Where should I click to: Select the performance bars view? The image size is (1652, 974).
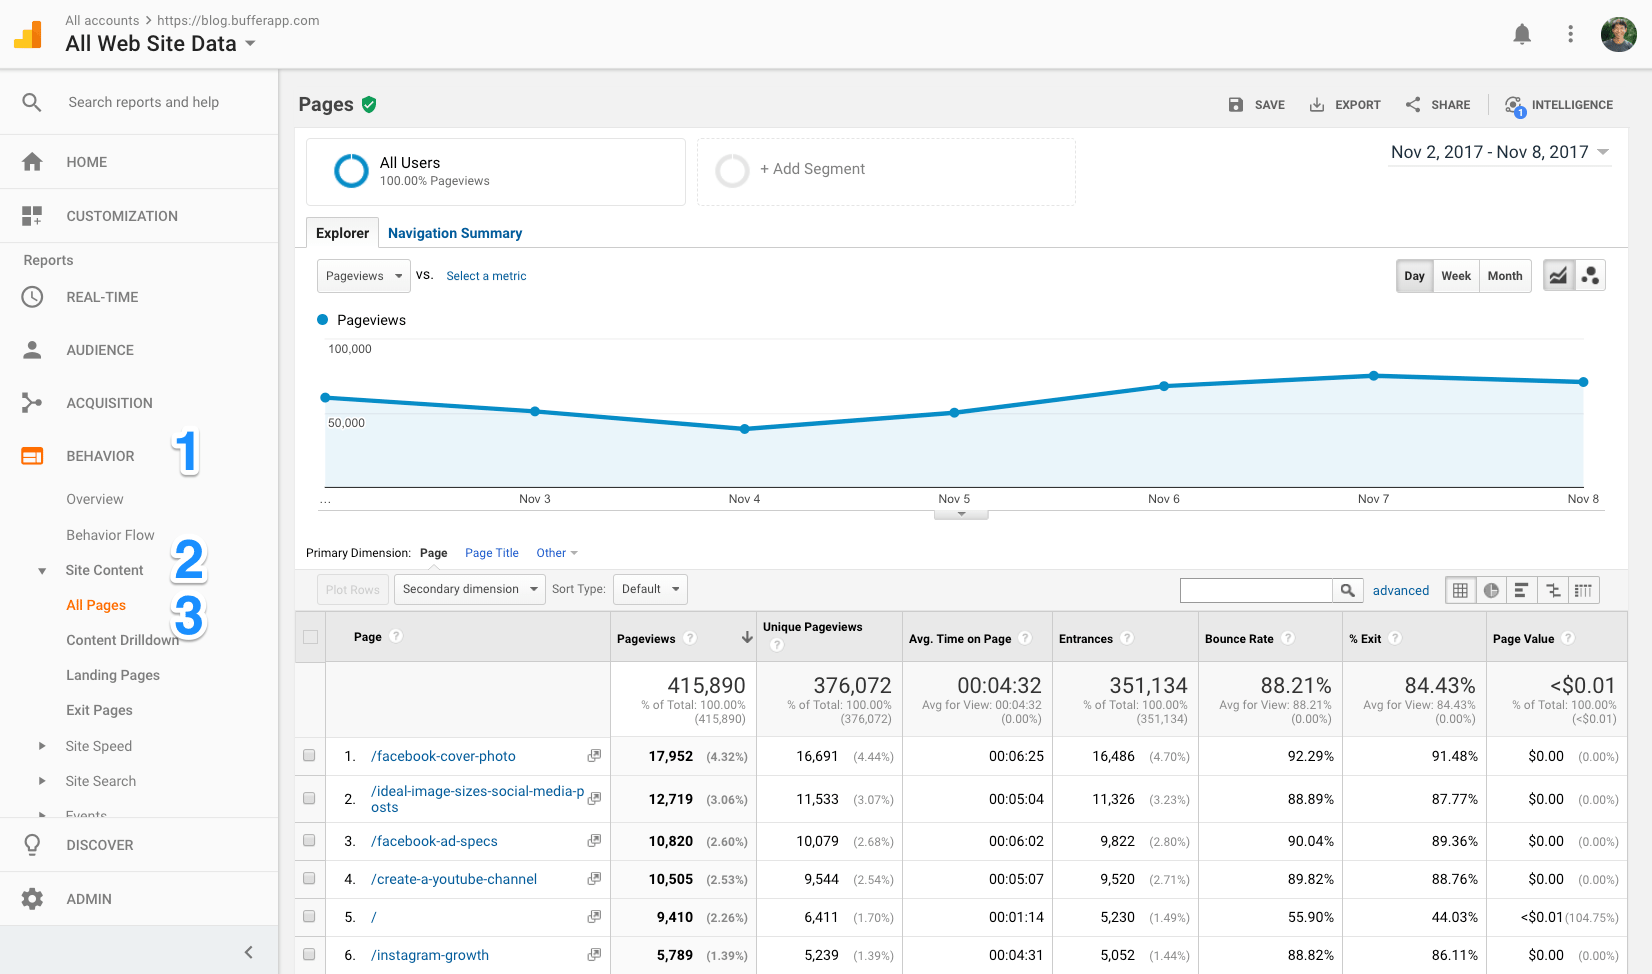coord(1522,590)
